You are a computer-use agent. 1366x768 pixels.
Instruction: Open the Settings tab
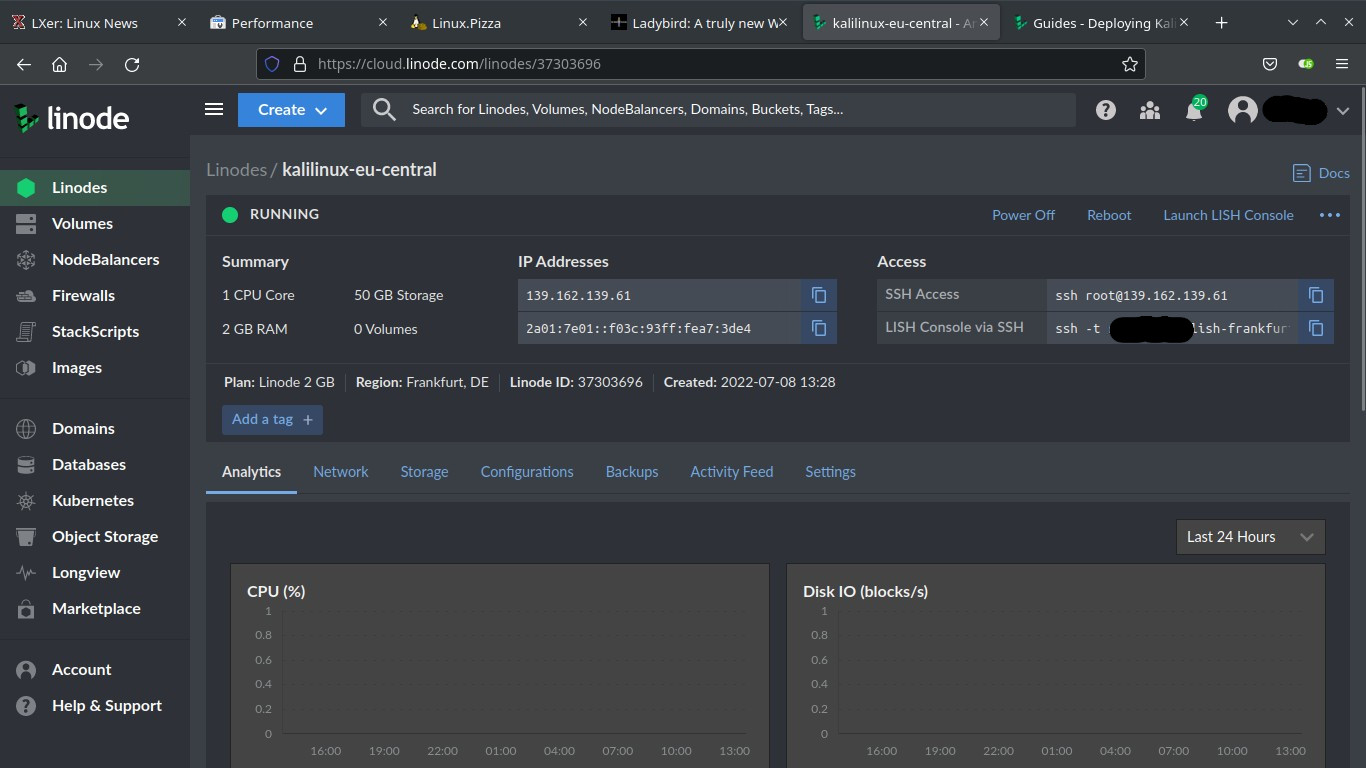pos(830,472)
